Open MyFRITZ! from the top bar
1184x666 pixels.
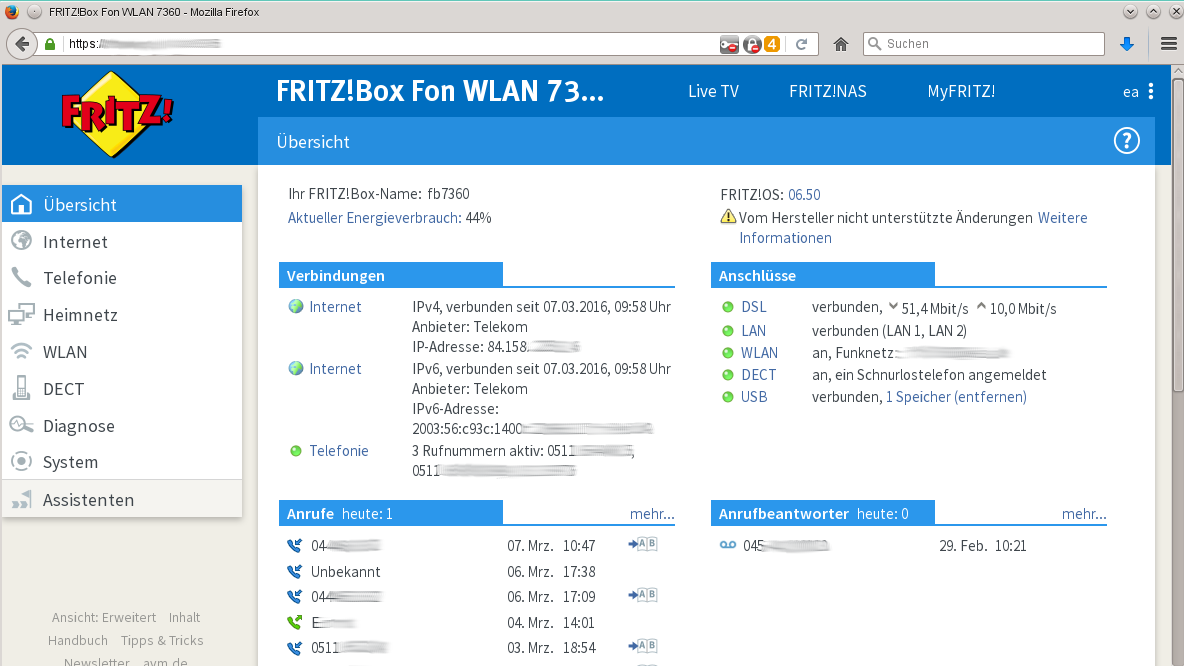click(961, 91)
